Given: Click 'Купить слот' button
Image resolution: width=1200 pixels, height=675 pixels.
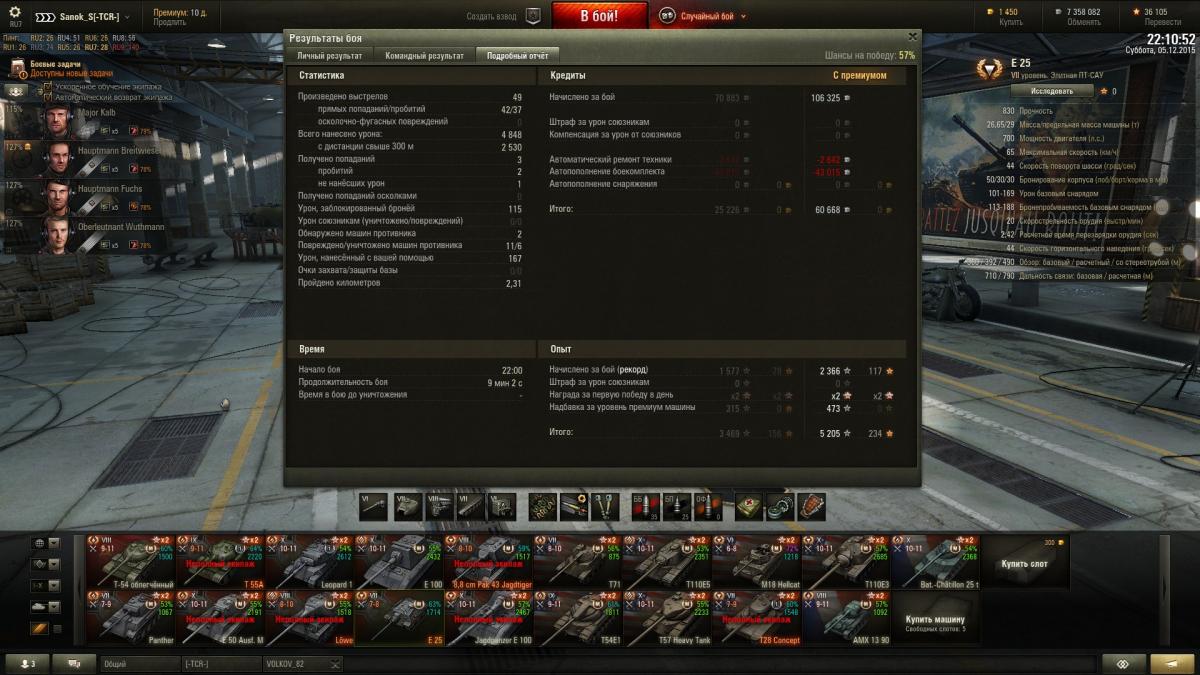Looking at the screenshot, I should [x=1026, y=562].
